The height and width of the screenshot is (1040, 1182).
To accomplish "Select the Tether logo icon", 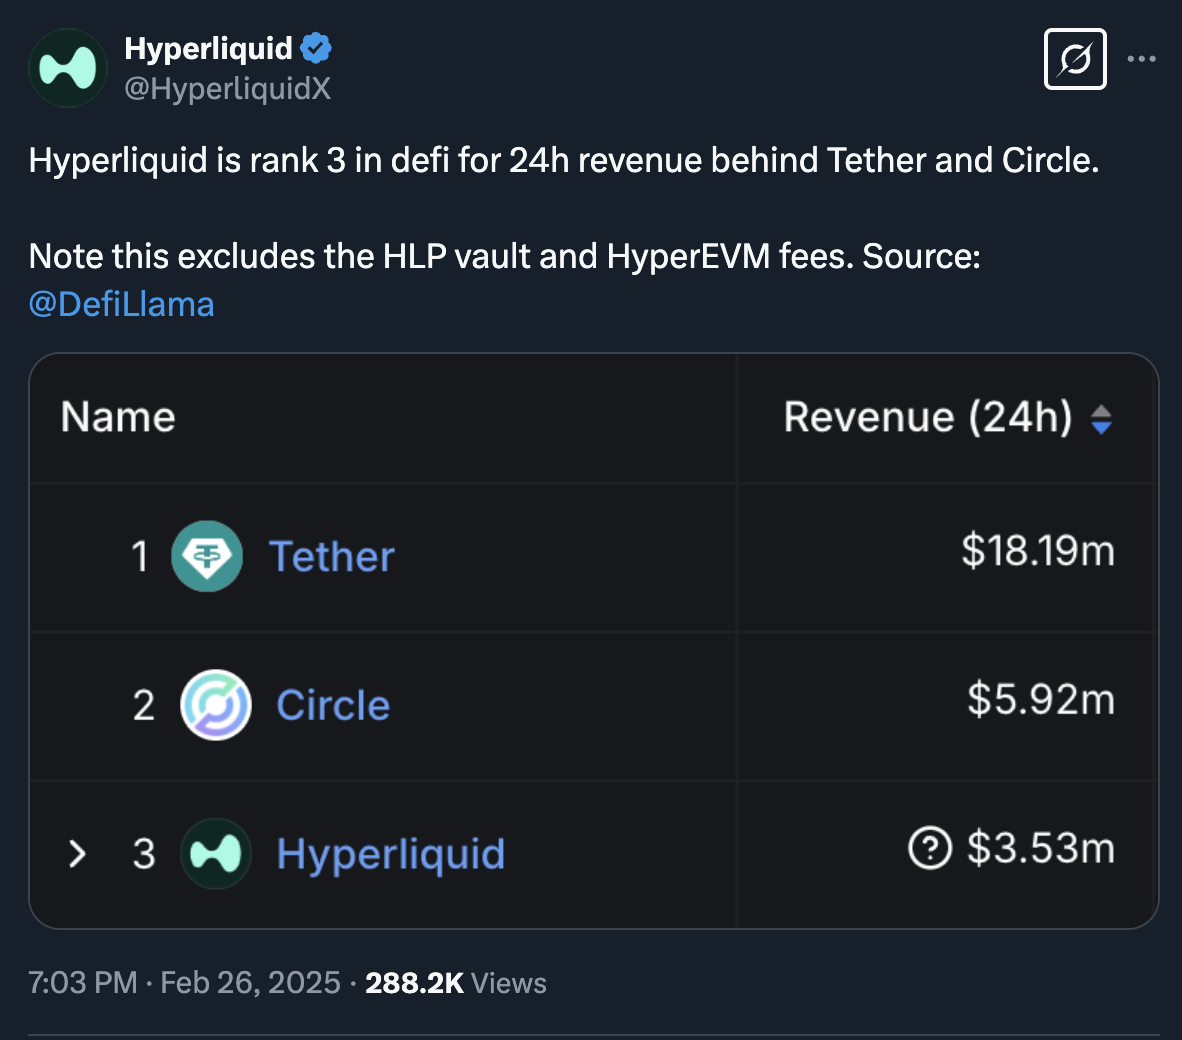I will 207,556.
